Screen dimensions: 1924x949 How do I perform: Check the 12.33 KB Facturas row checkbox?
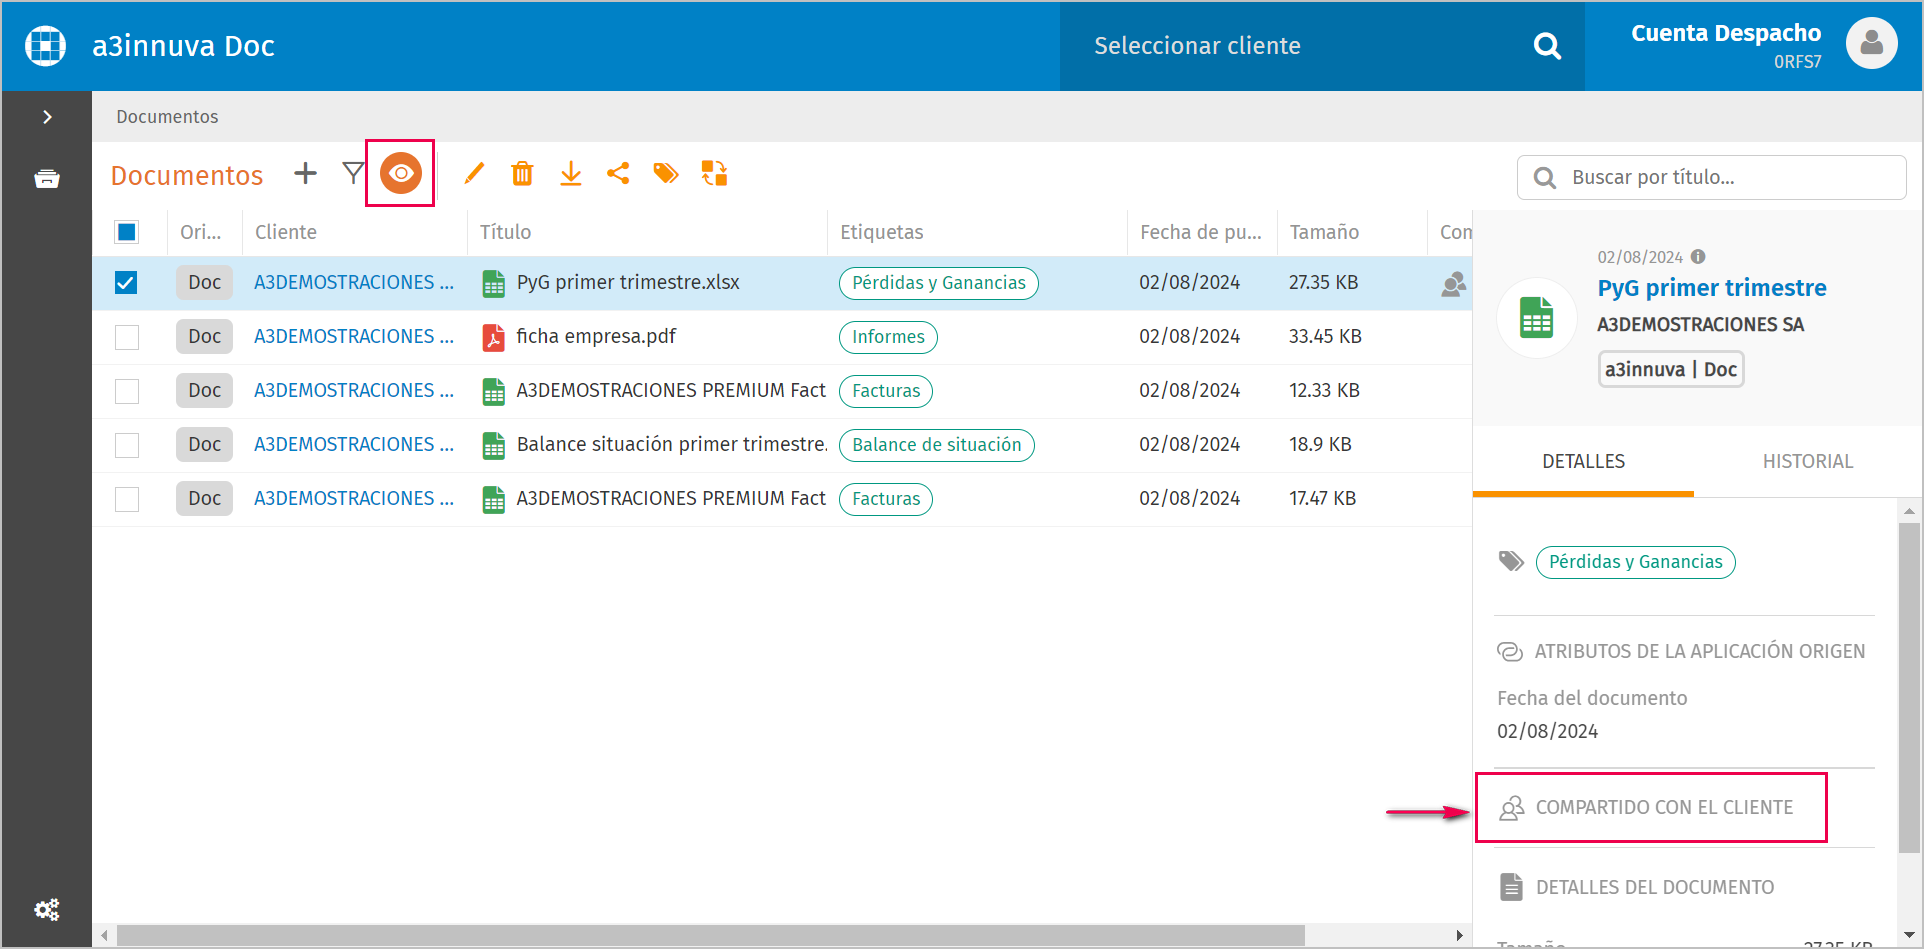(126, 391)
